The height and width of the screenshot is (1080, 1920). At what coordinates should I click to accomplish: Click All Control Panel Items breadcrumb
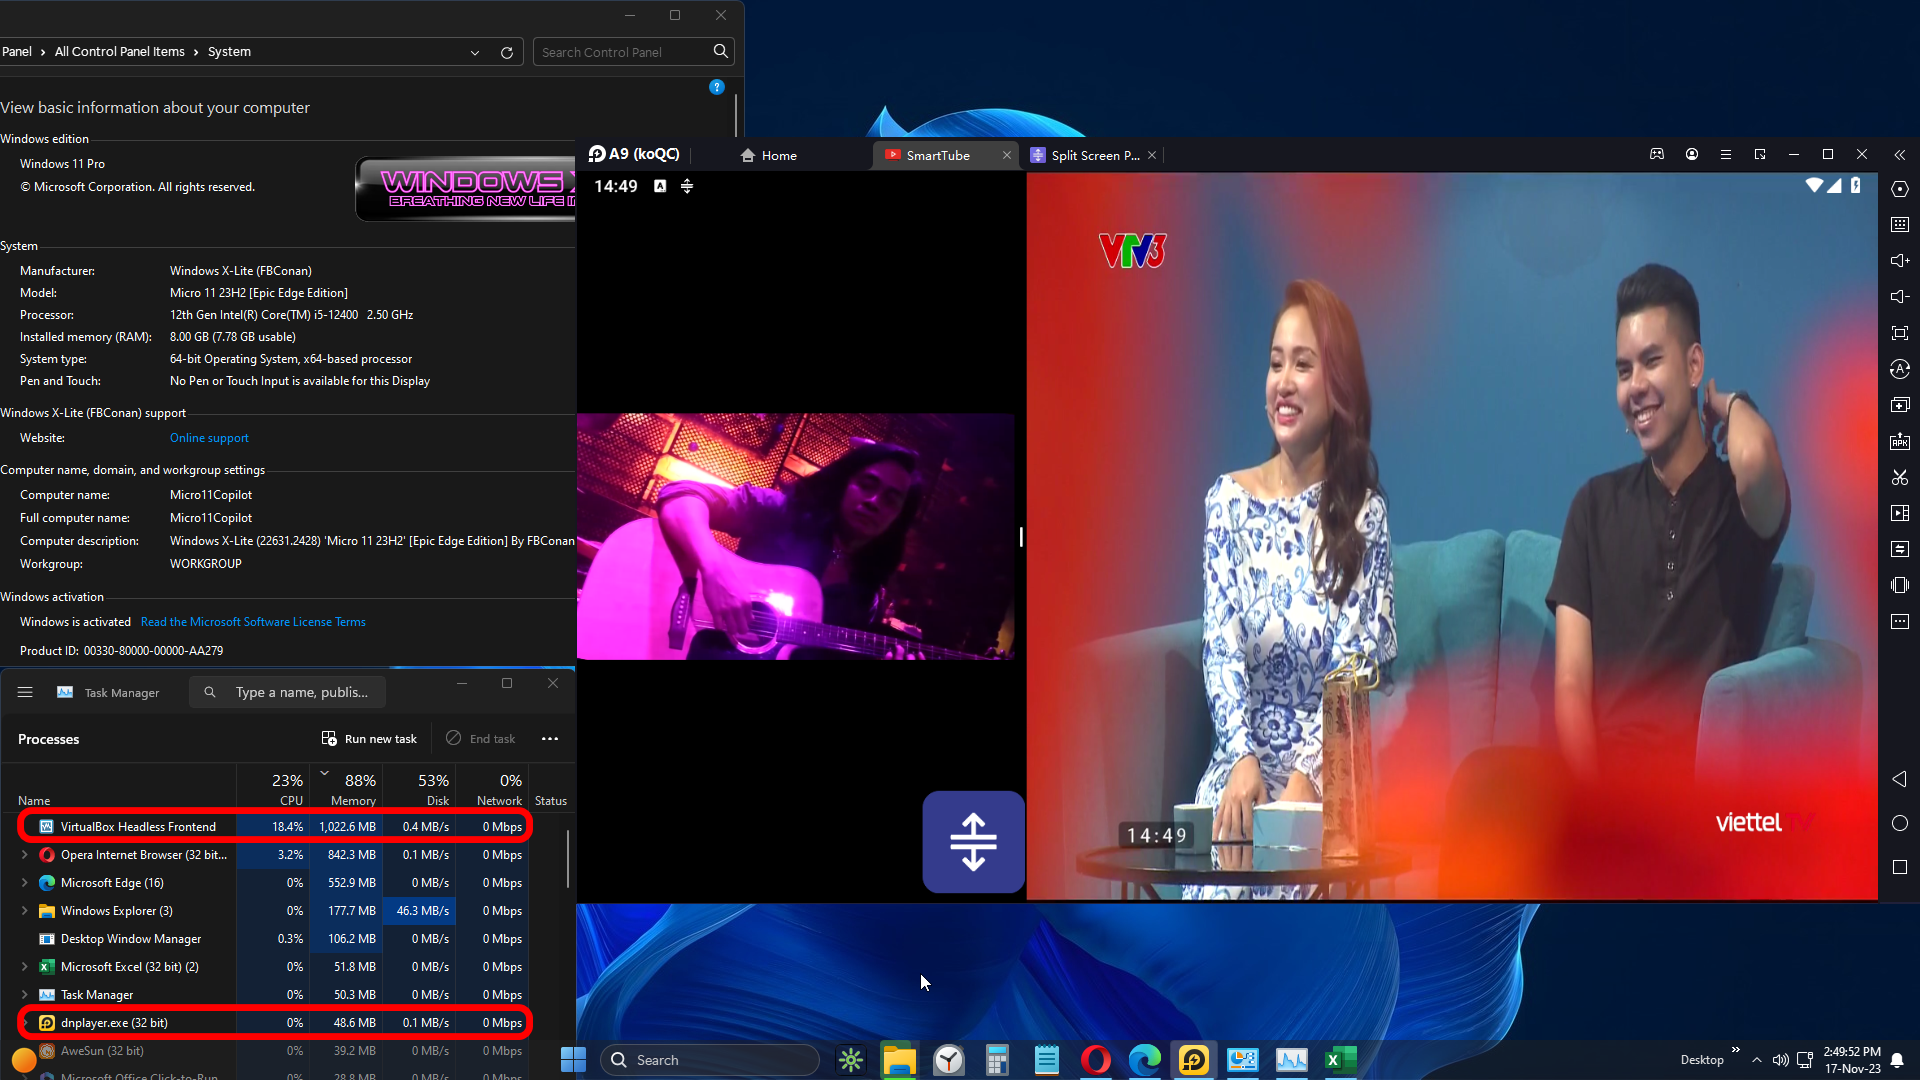[x=120, y=52]
